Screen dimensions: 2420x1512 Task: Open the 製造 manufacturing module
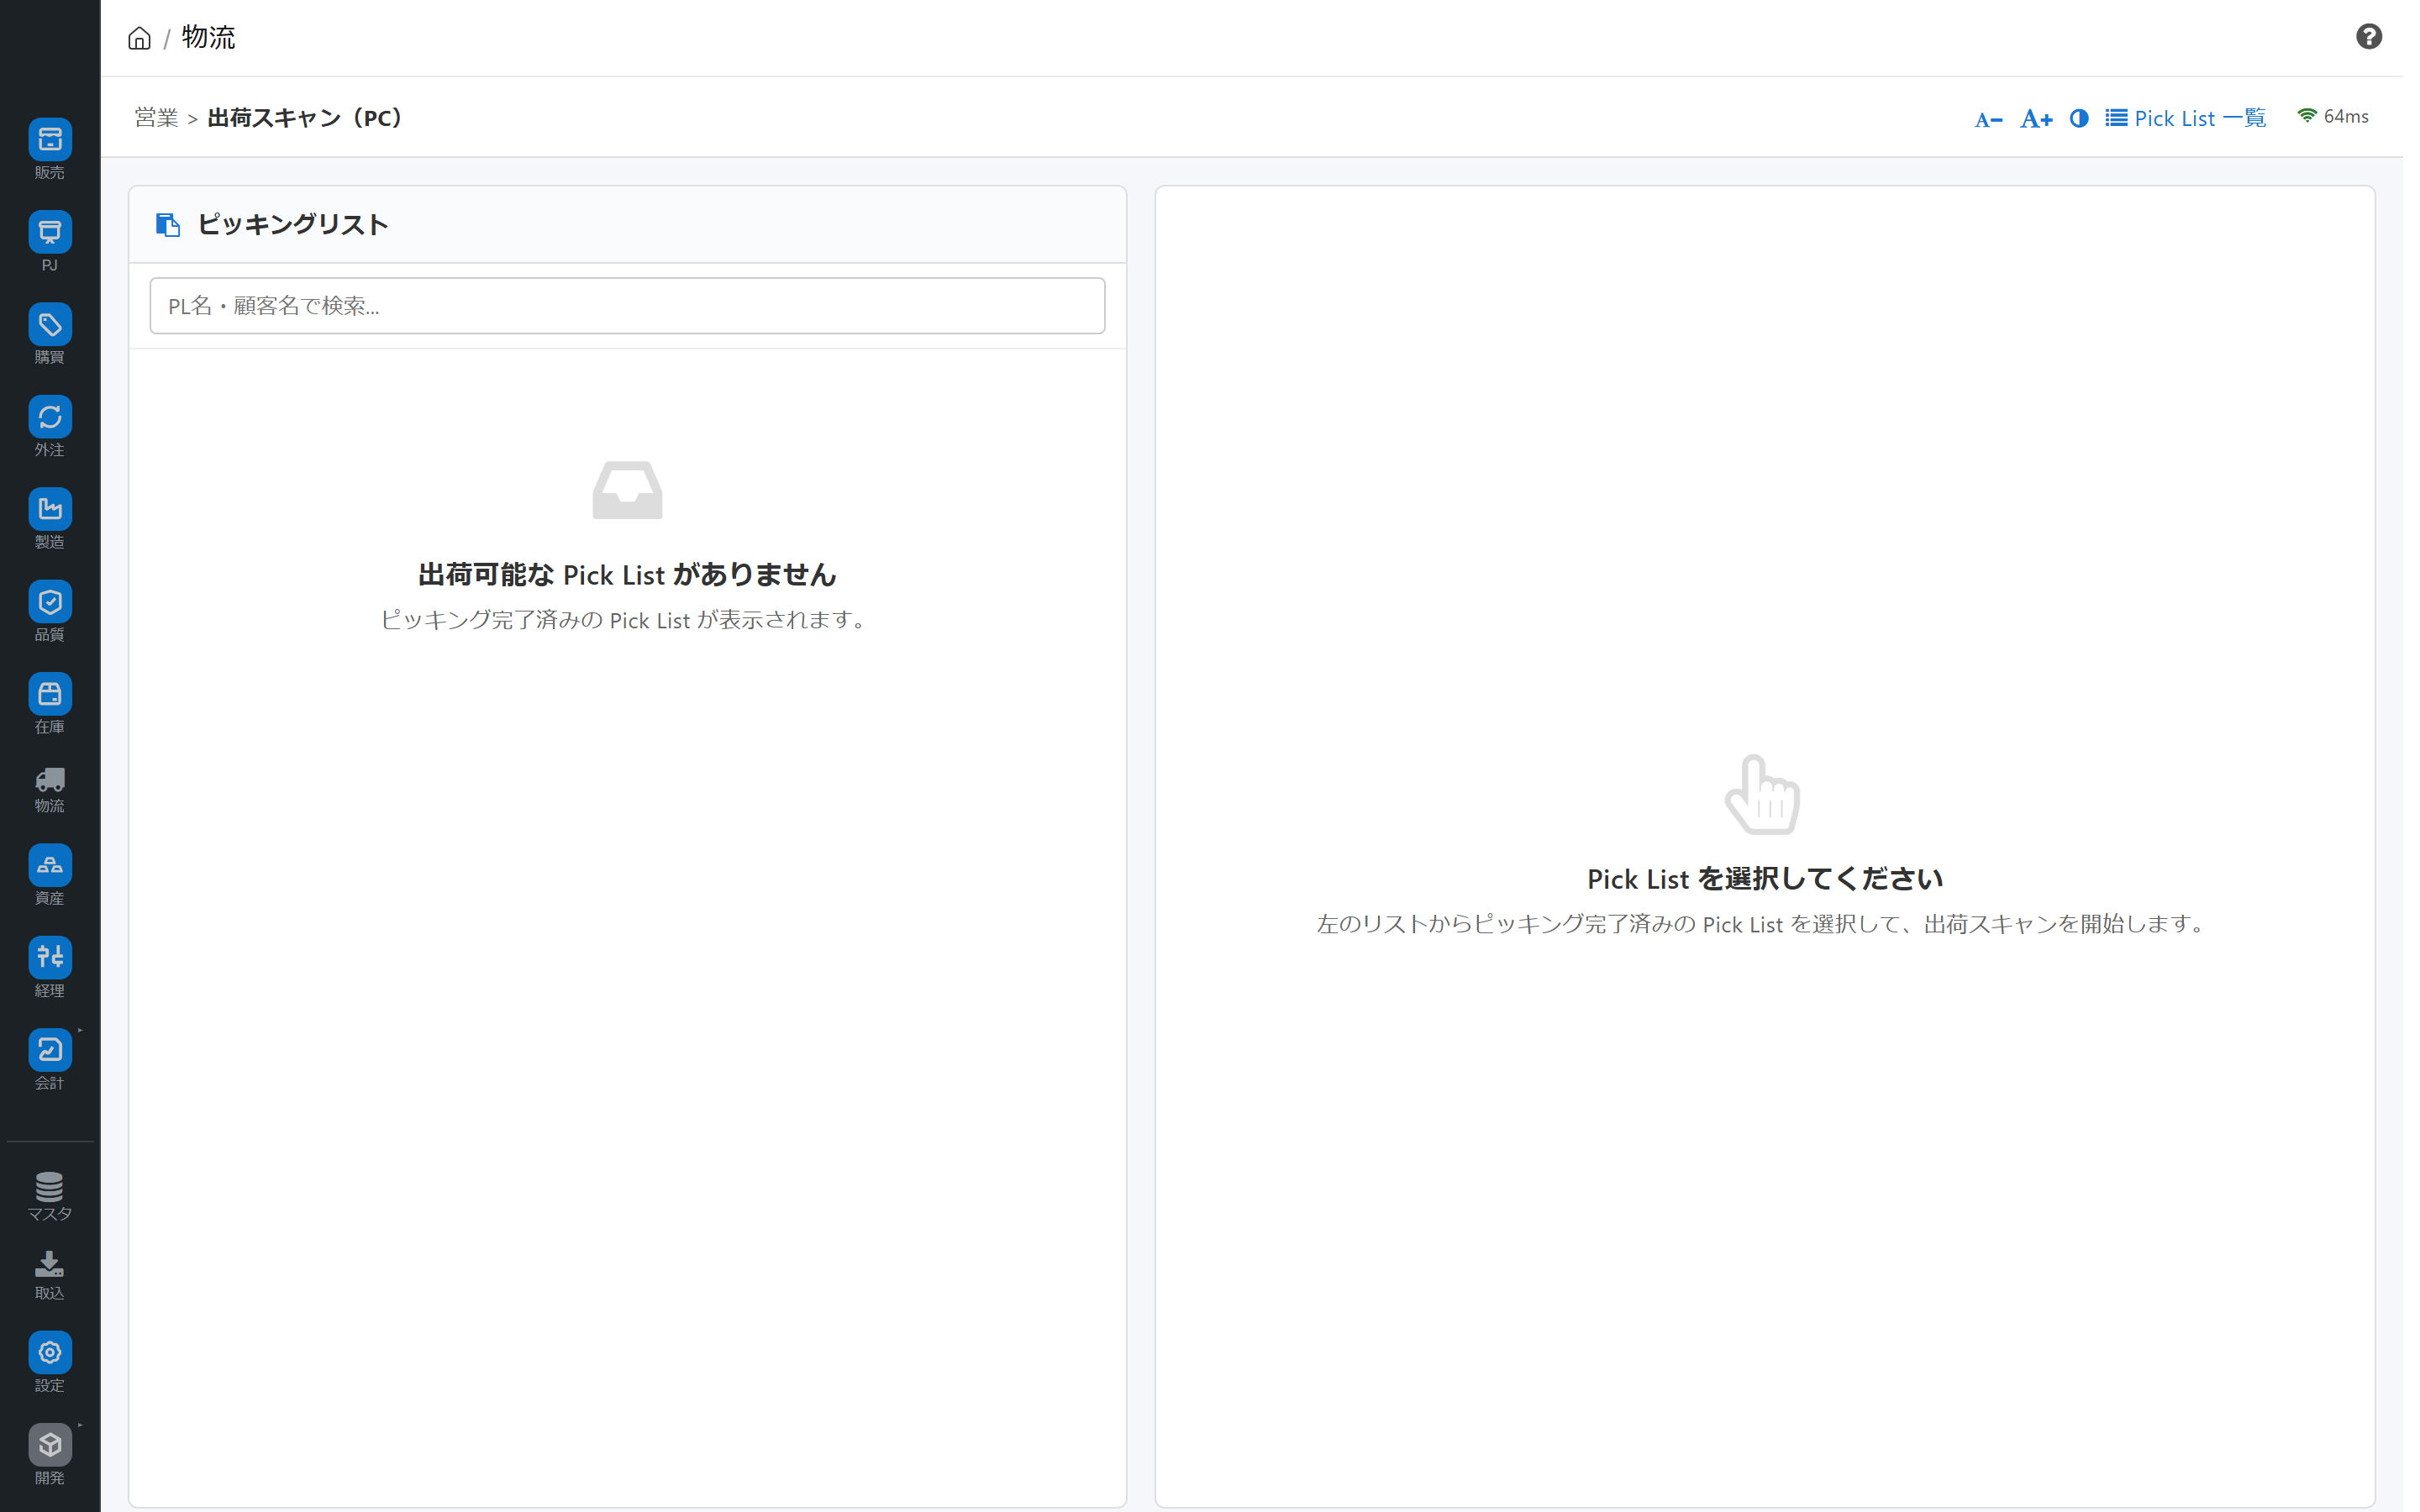(x=50, y=519)
